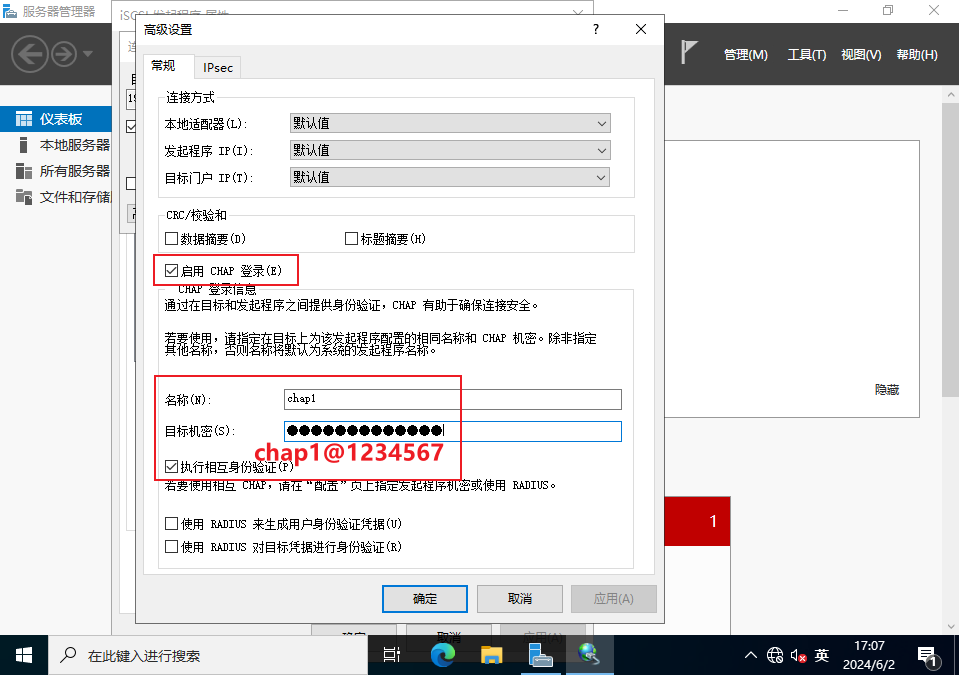Open File Explorer from the taskbar

(x=491, y=655)
